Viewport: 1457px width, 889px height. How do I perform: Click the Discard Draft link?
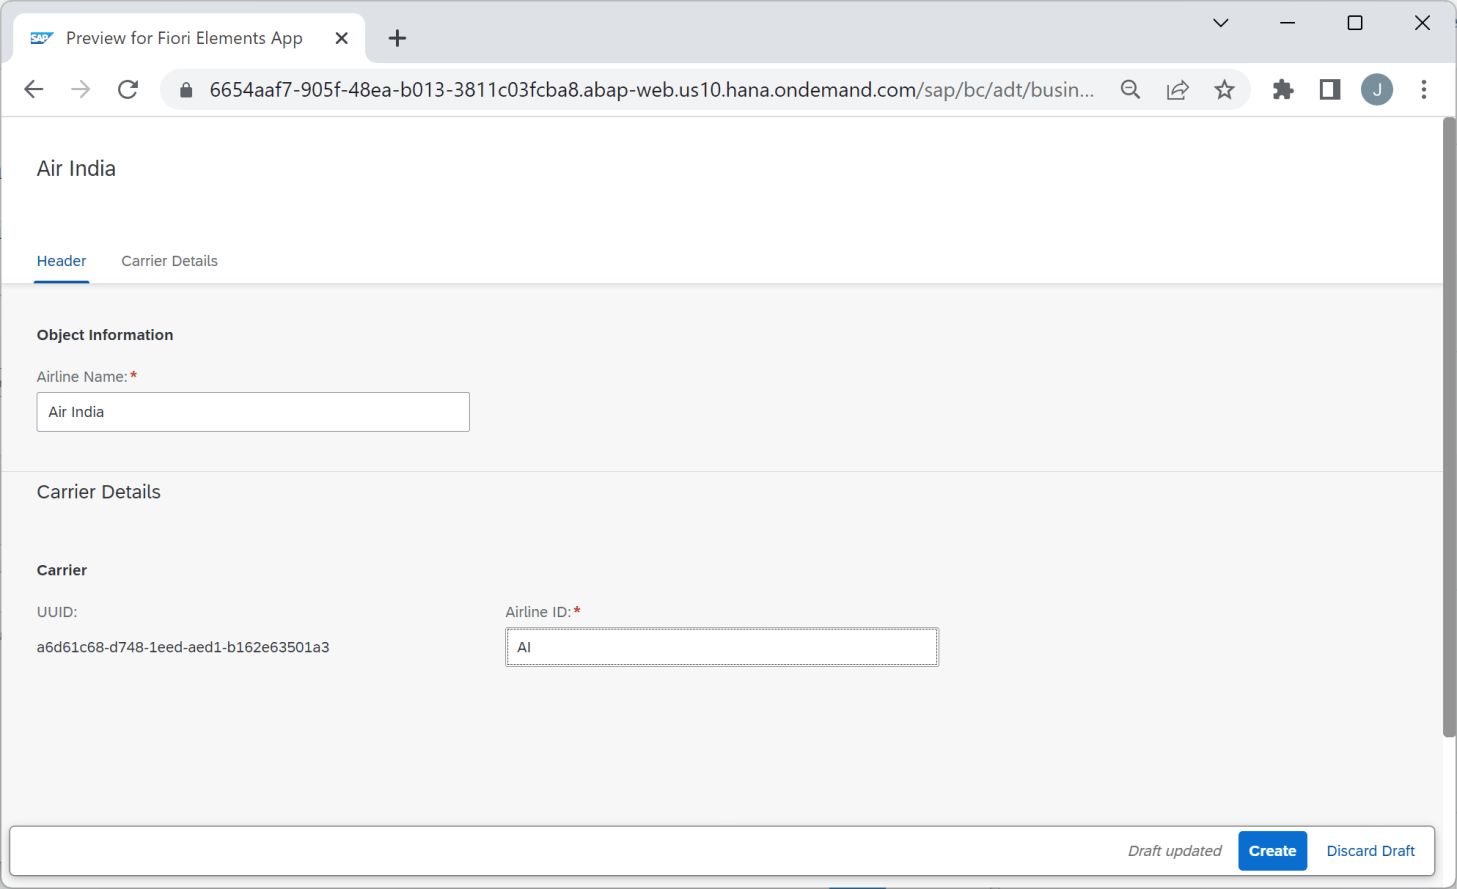tap(1370, 850)
